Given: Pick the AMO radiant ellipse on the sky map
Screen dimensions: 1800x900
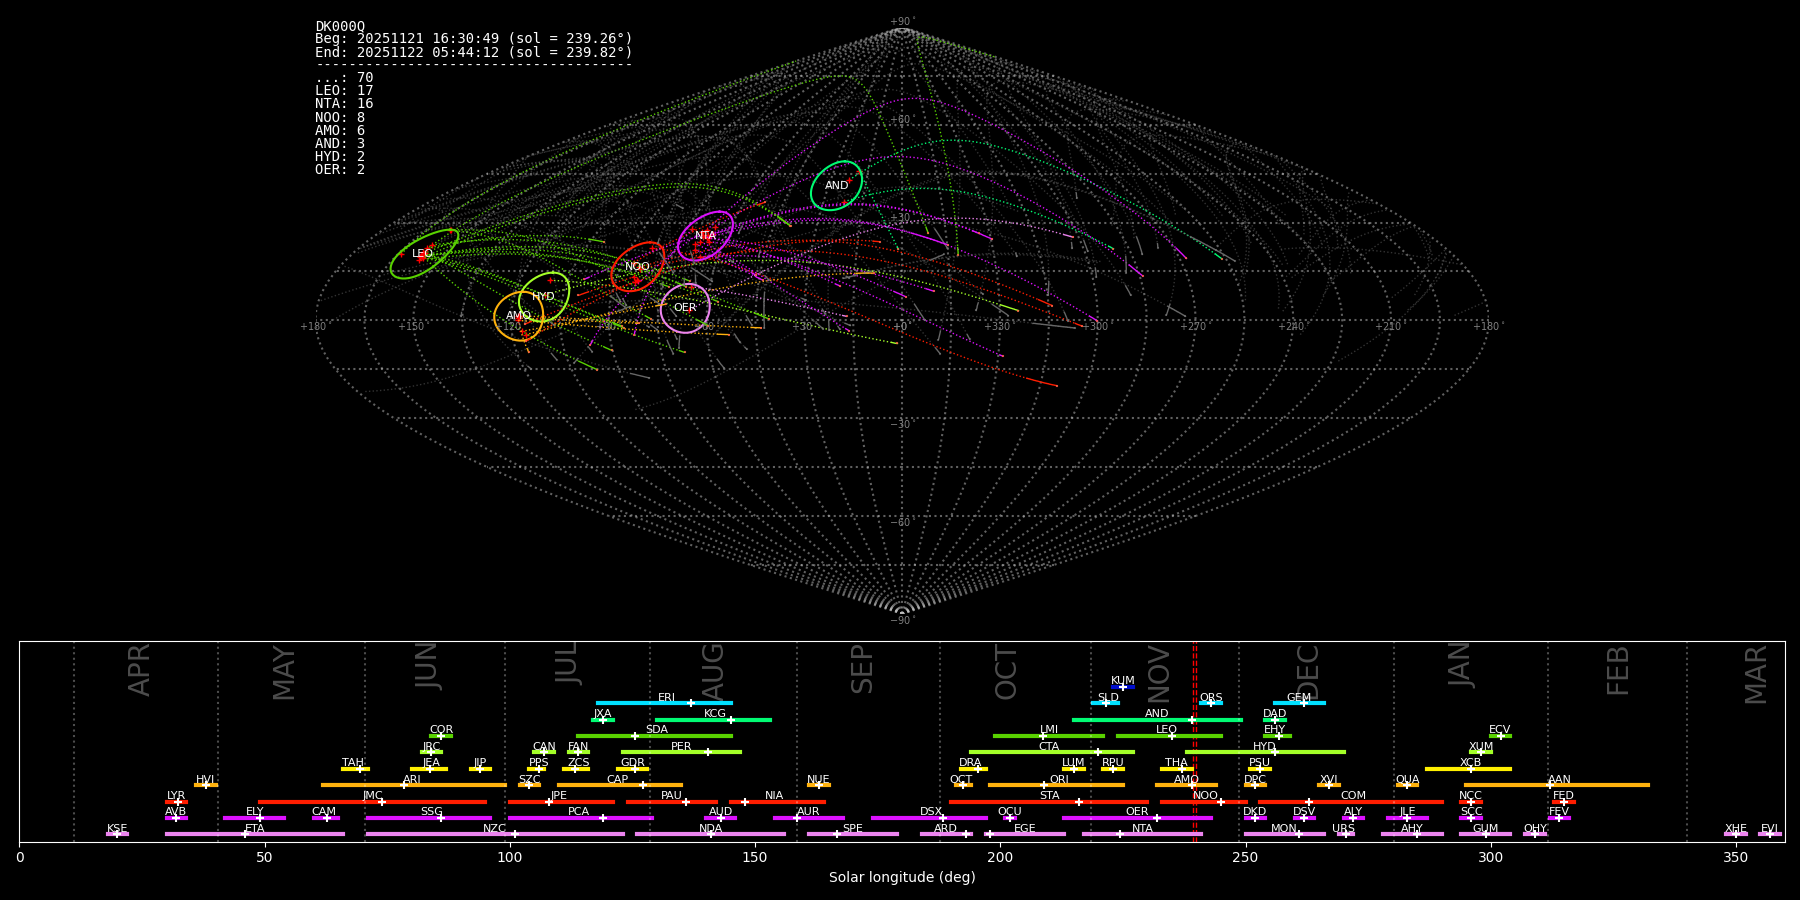Looking at the screenshot, I should pyautogui.click(x=519, y=316).
